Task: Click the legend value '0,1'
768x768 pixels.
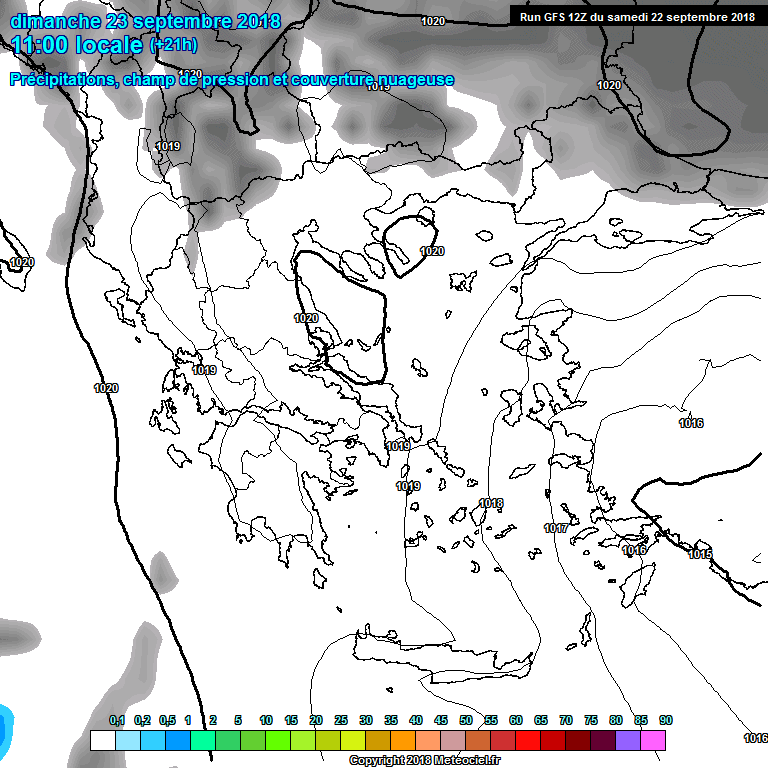Action: click(117, 720)
